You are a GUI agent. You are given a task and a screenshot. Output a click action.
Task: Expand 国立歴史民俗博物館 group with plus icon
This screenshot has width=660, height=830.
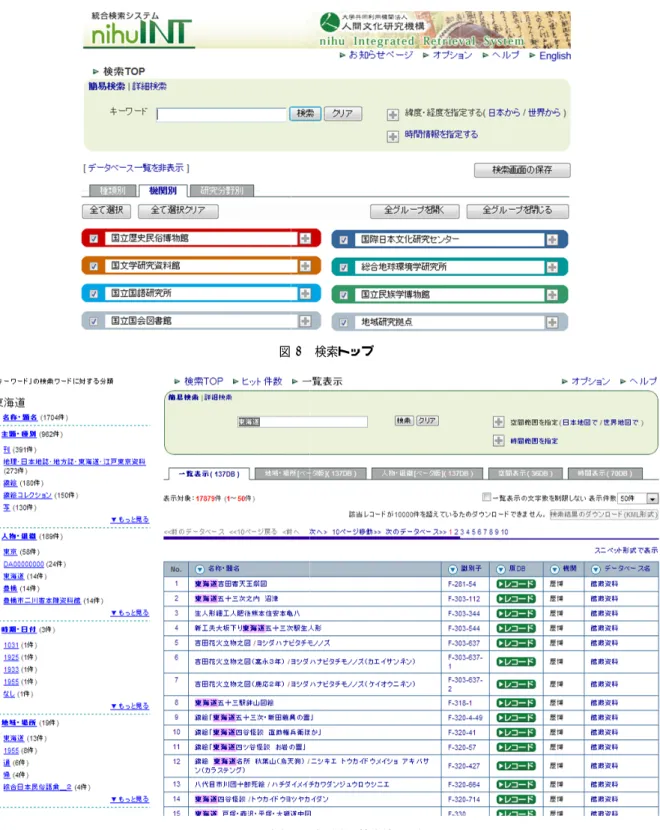305,238
